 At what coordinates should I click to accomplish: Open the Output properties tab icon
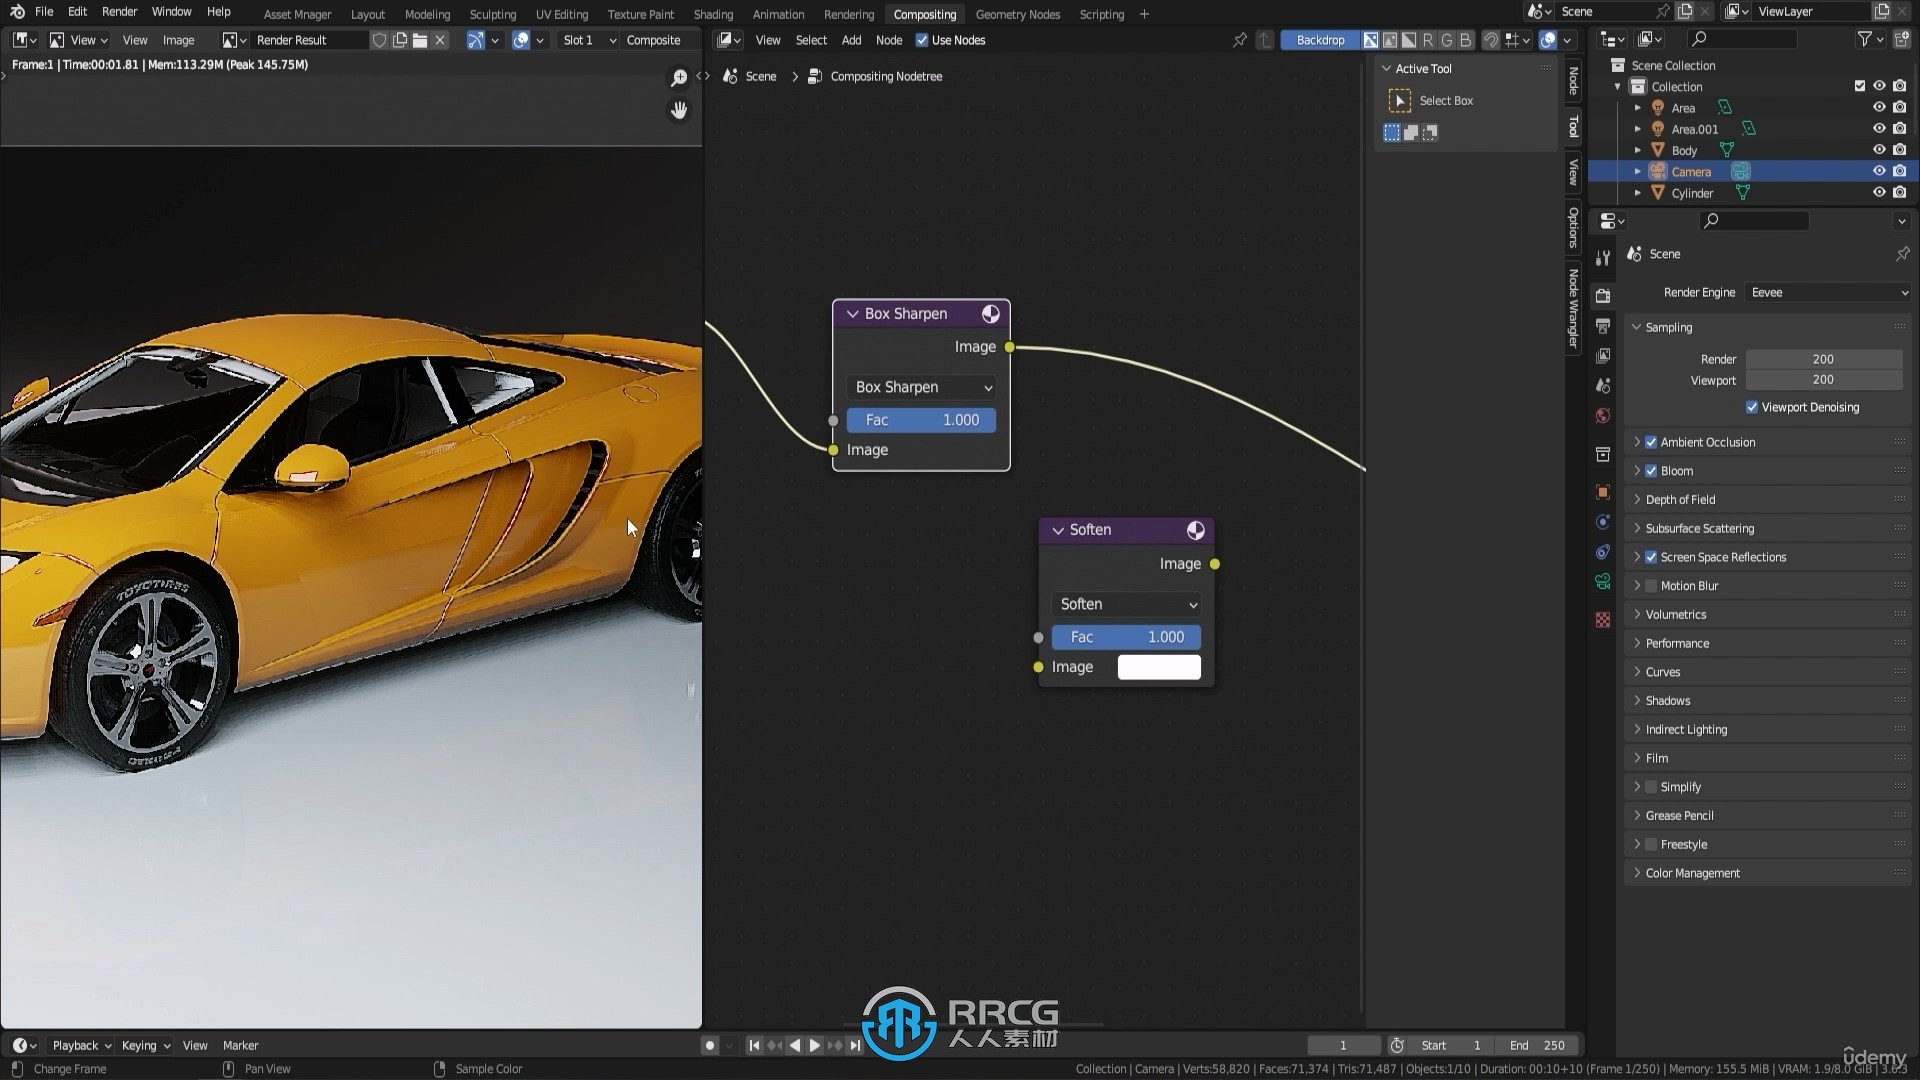click(x=1603, y=326)
